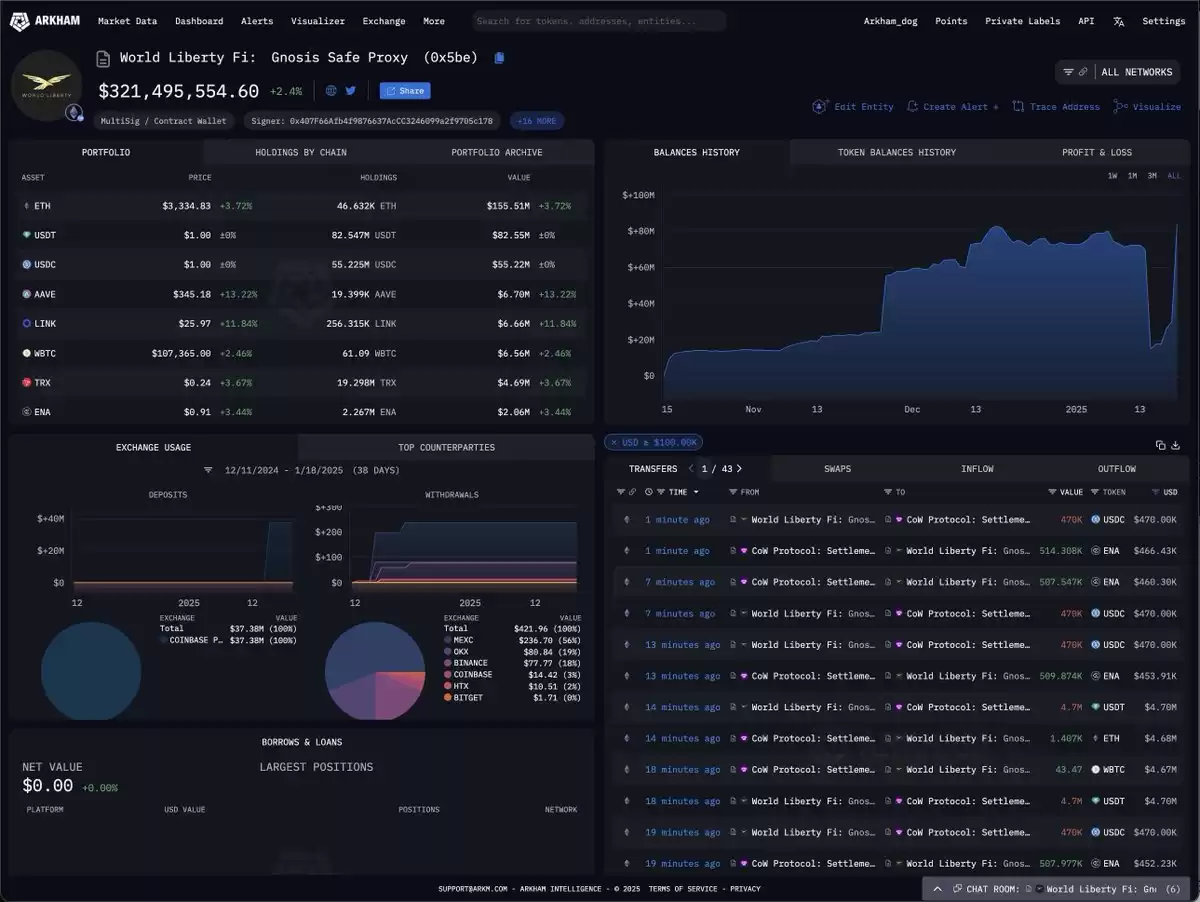Click the TRX asset icon in portfolio
Viewport: 1200px width, 902px height.
27,382
